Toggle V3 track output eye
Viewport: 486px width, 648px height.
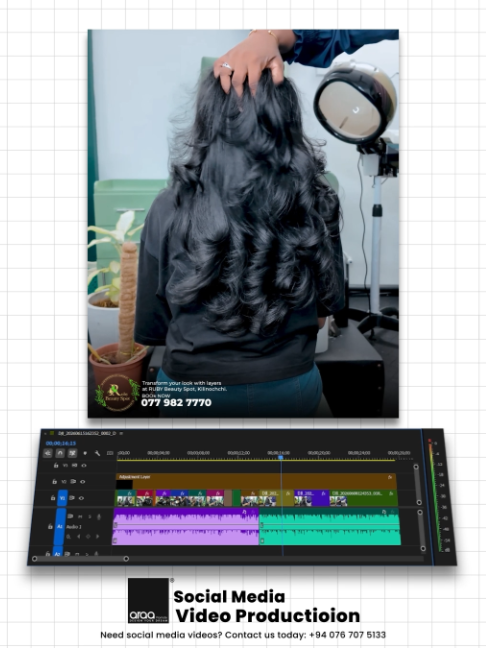(84, 465)
